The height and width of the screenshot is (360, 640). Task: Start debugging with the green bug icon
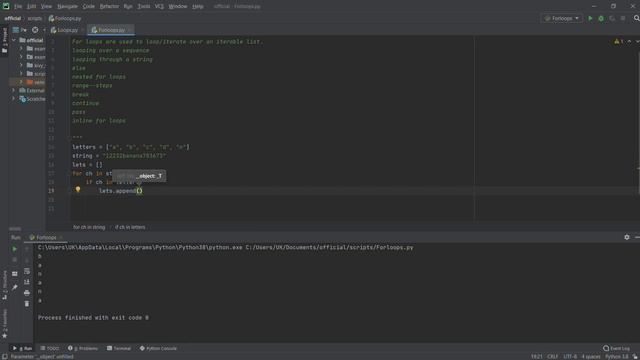pyautogui.click(x=601, y=18)
